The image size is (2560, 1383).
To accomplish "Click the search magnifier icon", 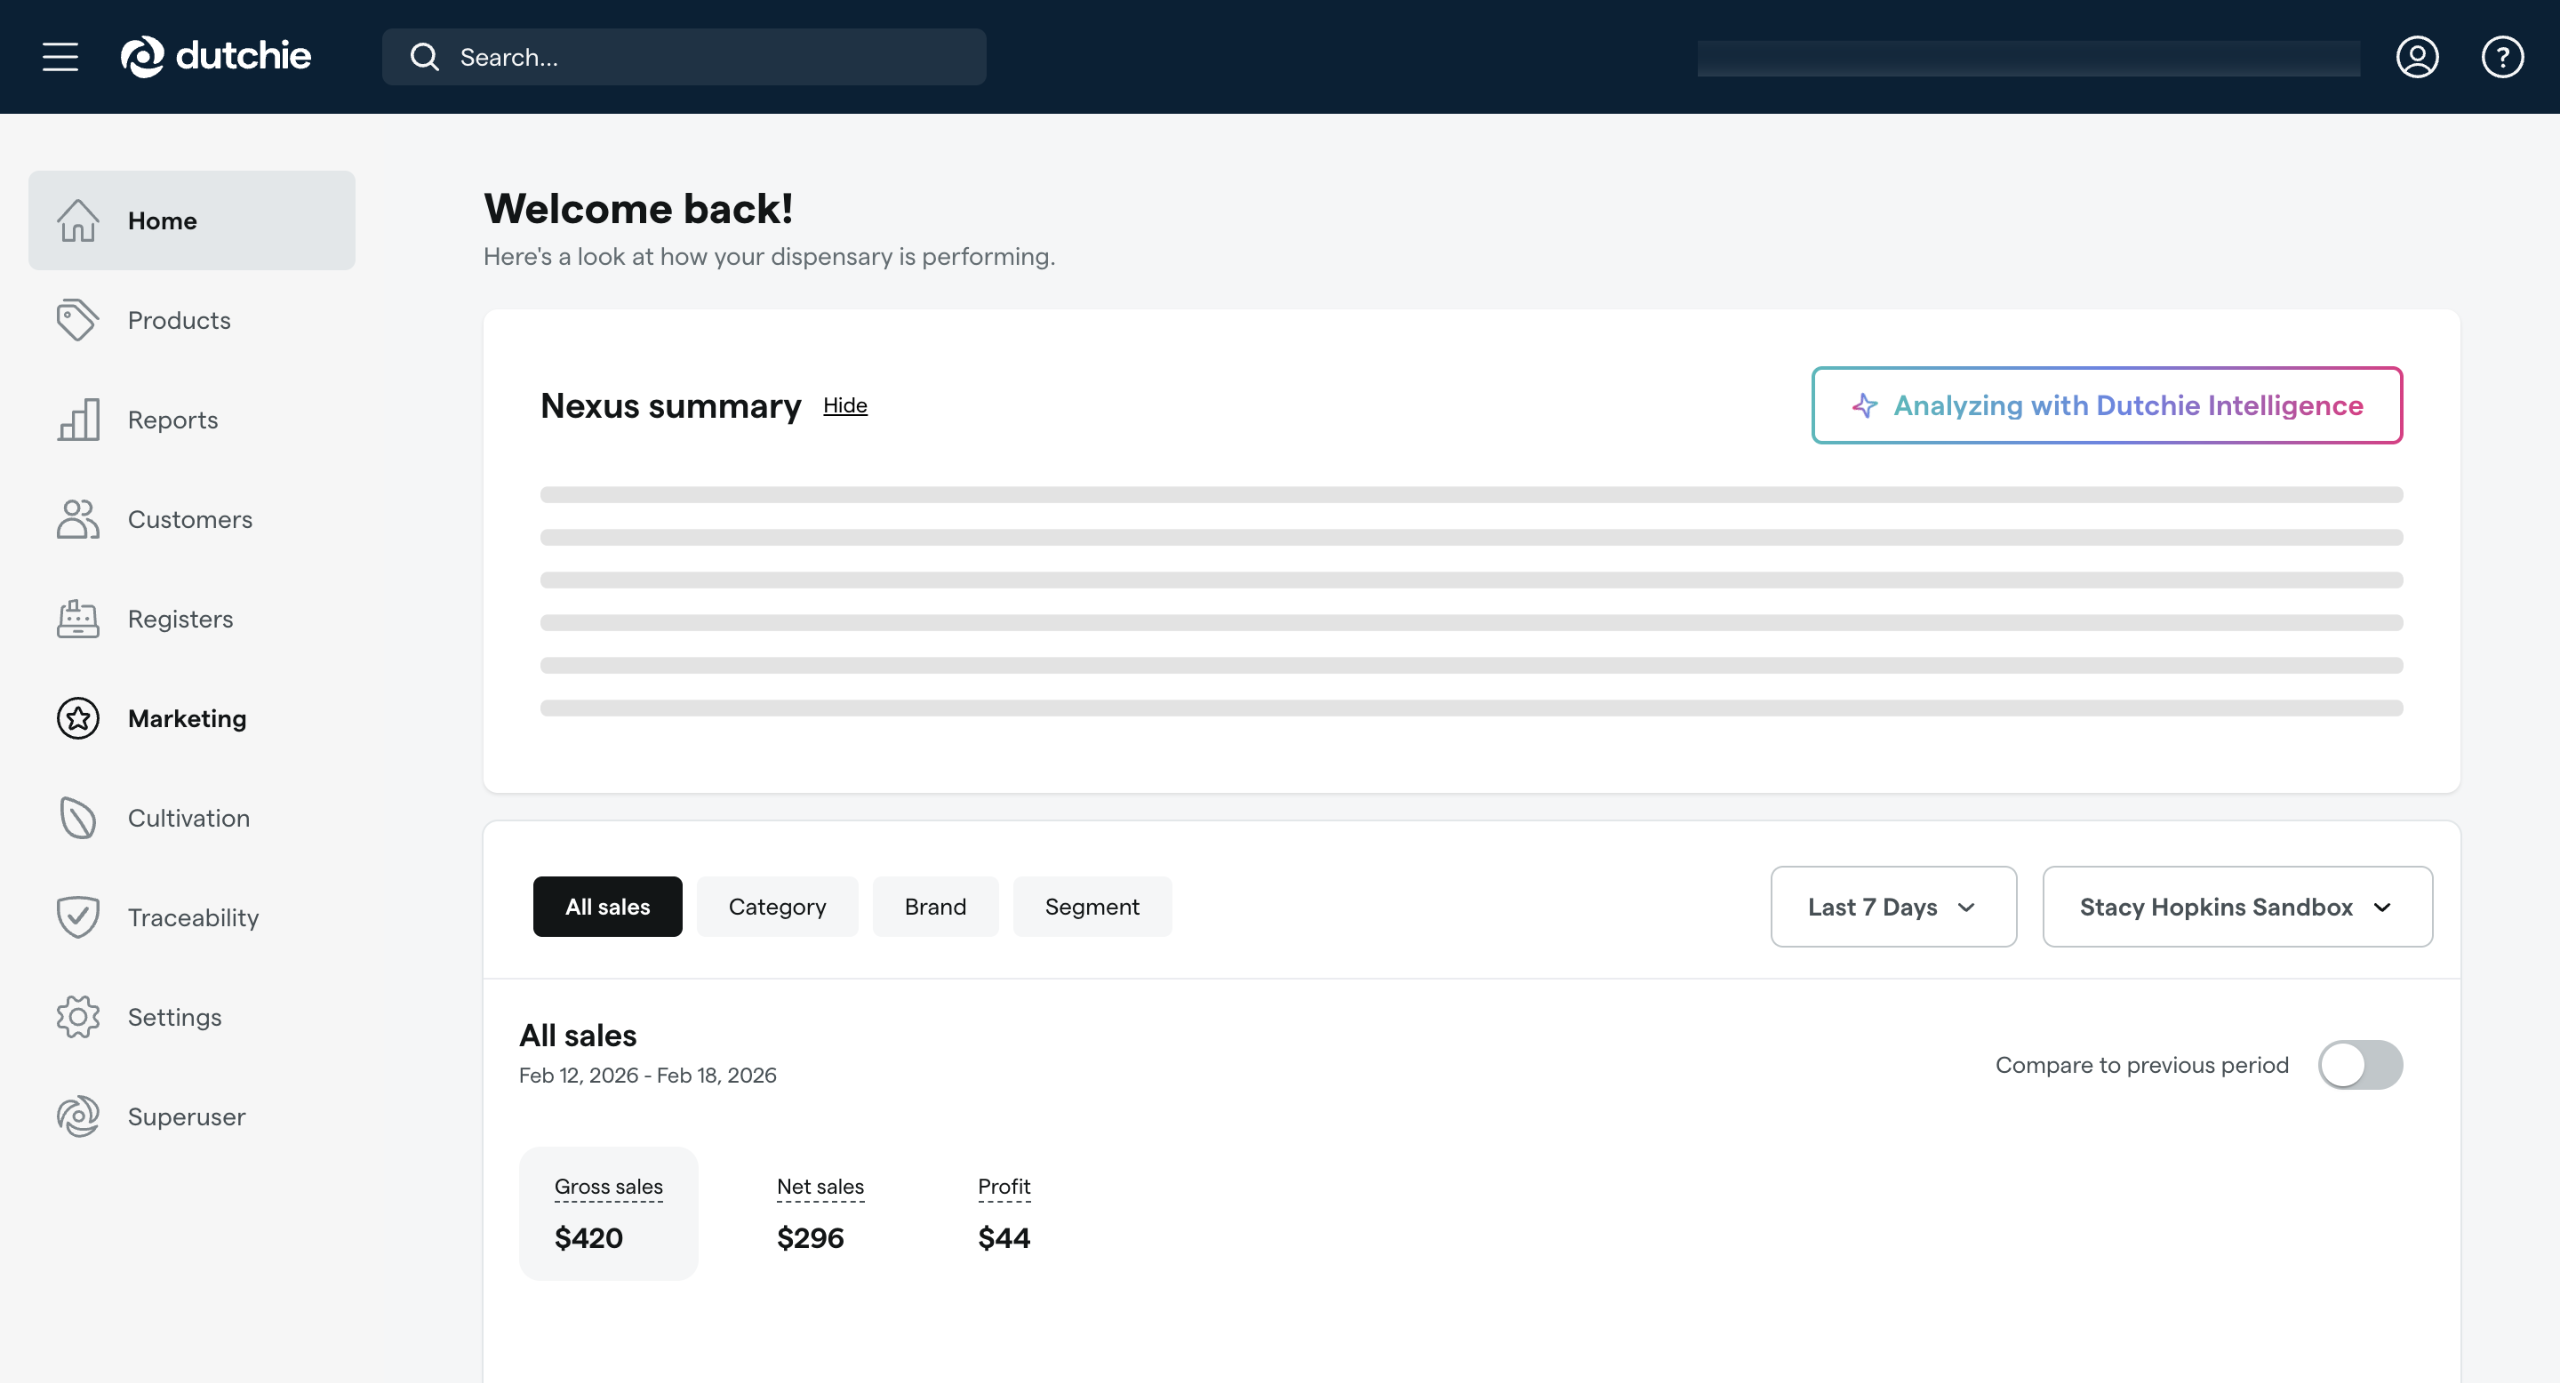I will click(424, 57).
